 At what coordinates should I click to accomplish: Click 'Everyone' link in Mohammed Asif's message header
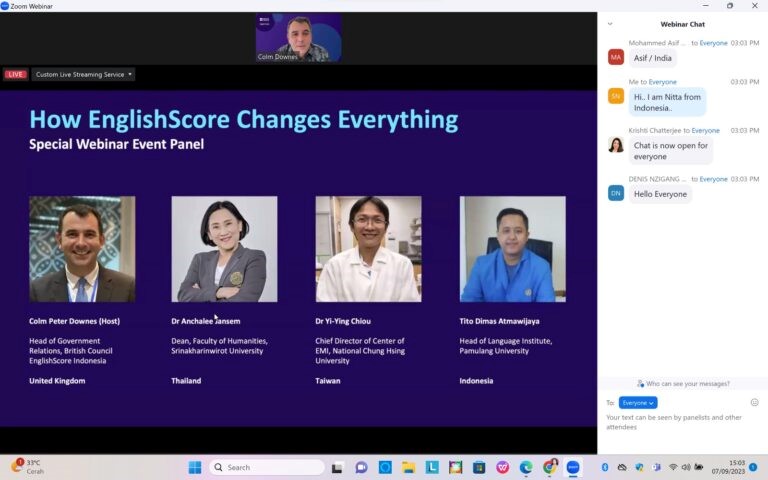pos(713,43)
